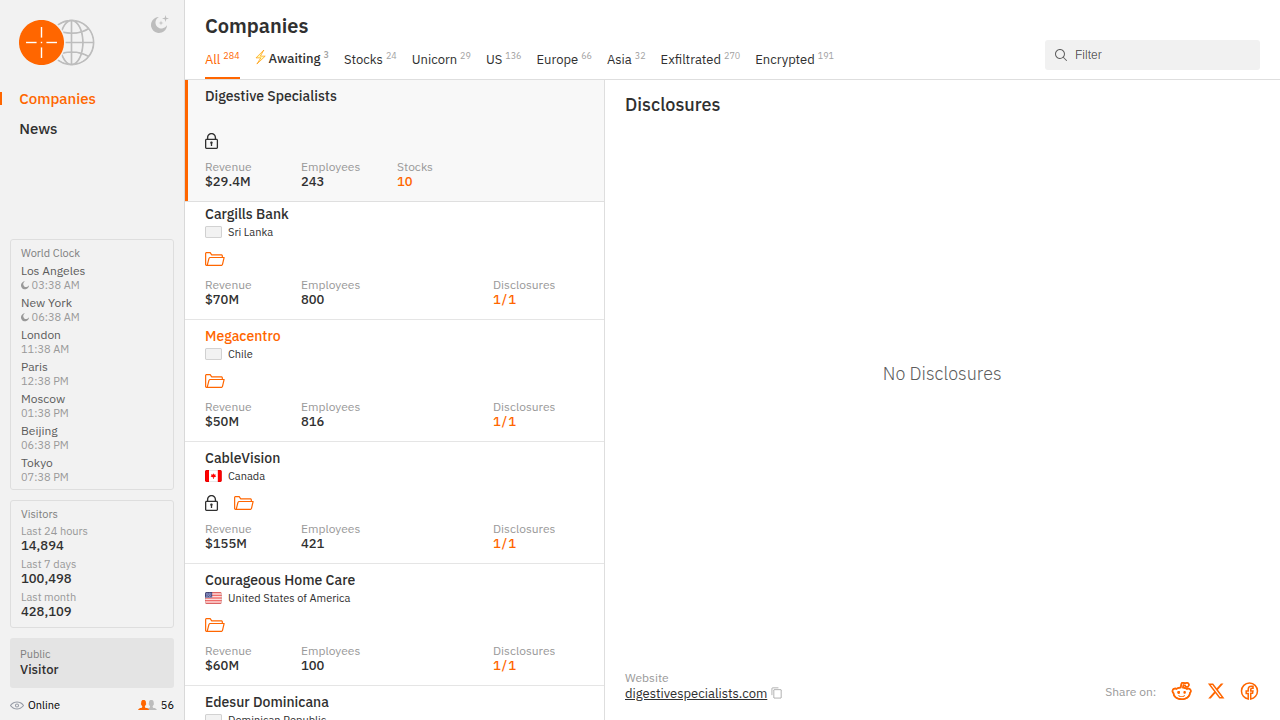Open the Megacentro company entry
The height and width of the screenshot is (720, 1280).
(395, 381)
